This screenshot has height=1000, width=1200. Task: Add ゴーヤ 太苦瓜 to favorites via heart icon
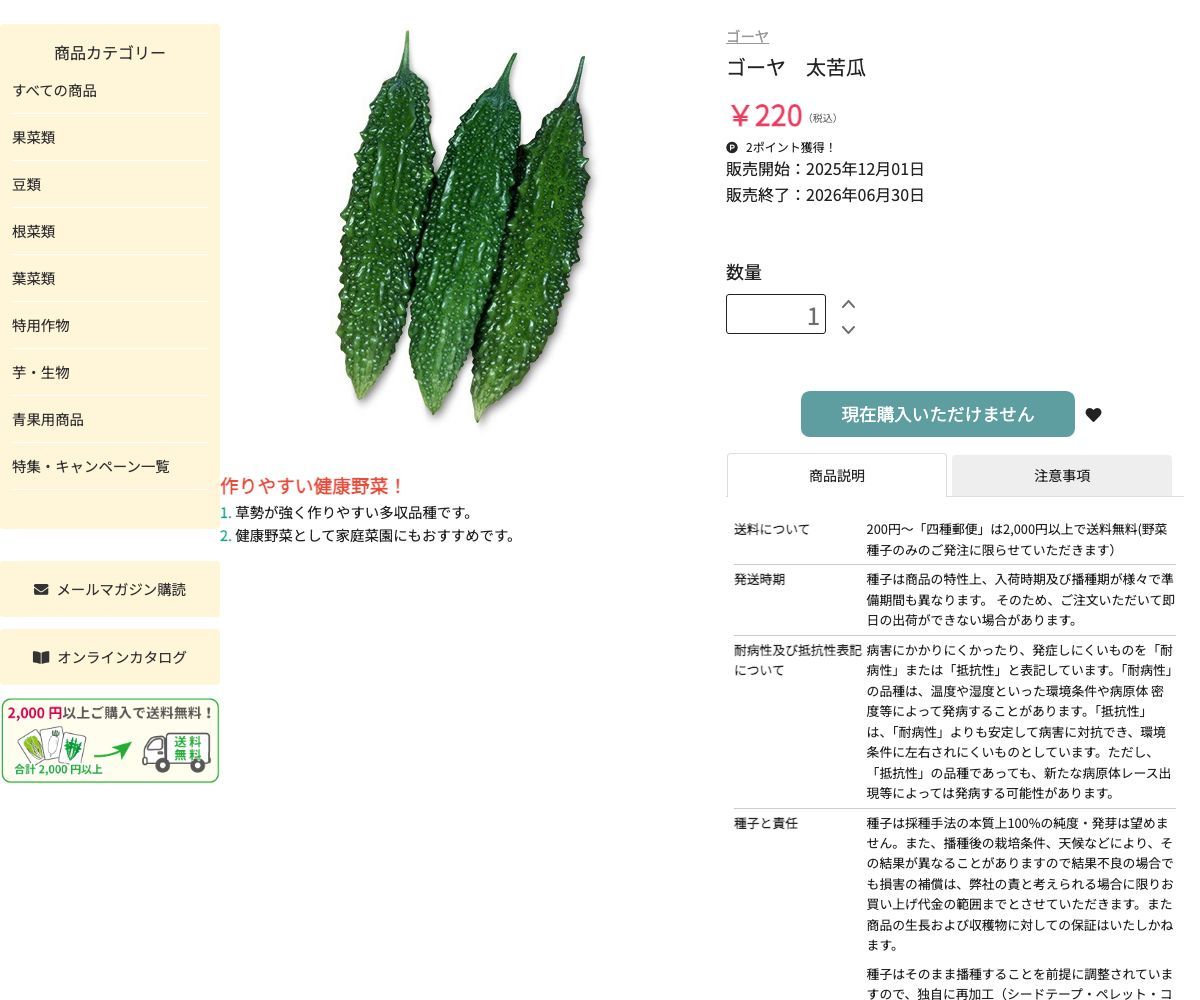pos(1093,414)
